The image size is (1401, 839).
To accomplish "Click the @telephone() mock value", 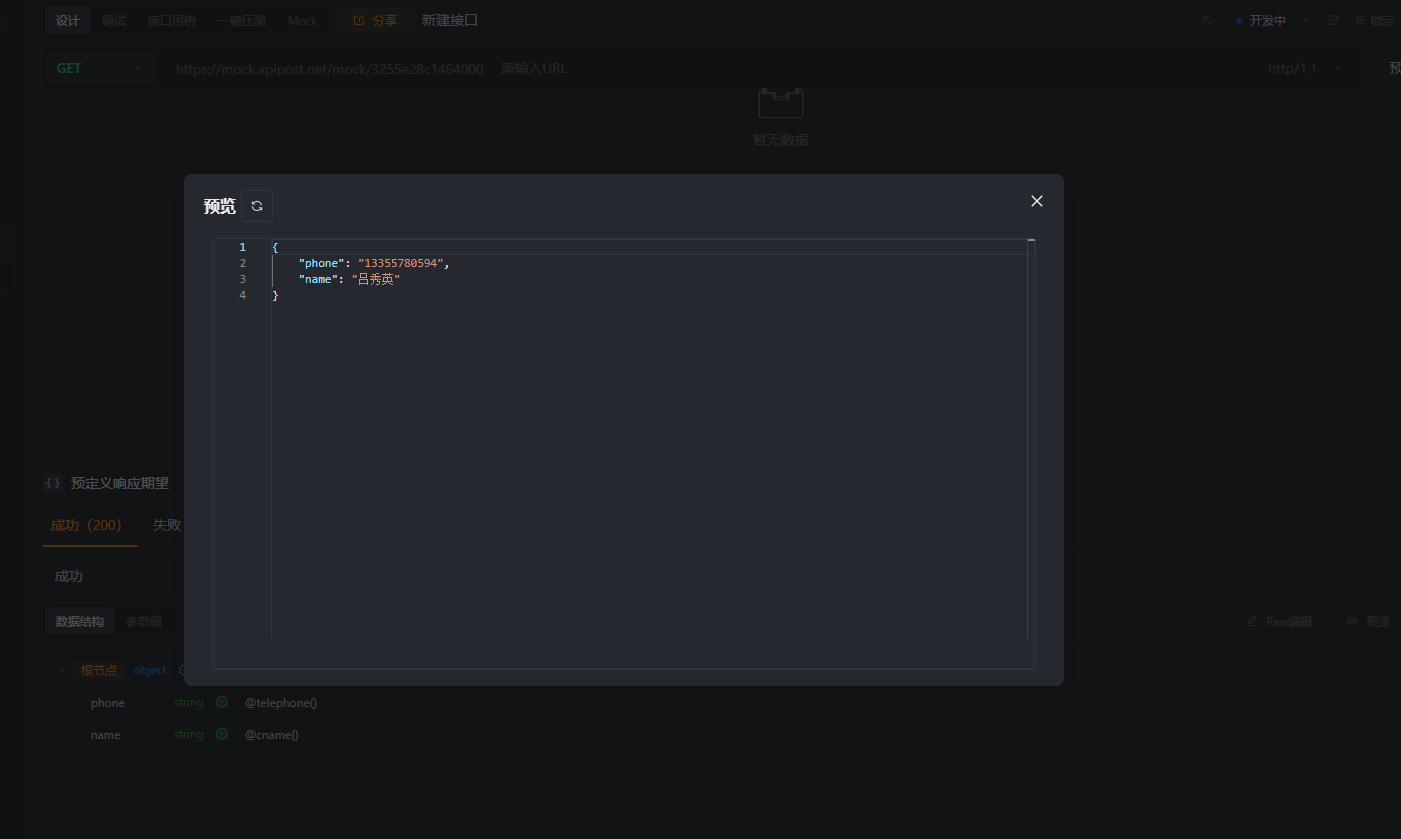I will (x=281, y=703).
